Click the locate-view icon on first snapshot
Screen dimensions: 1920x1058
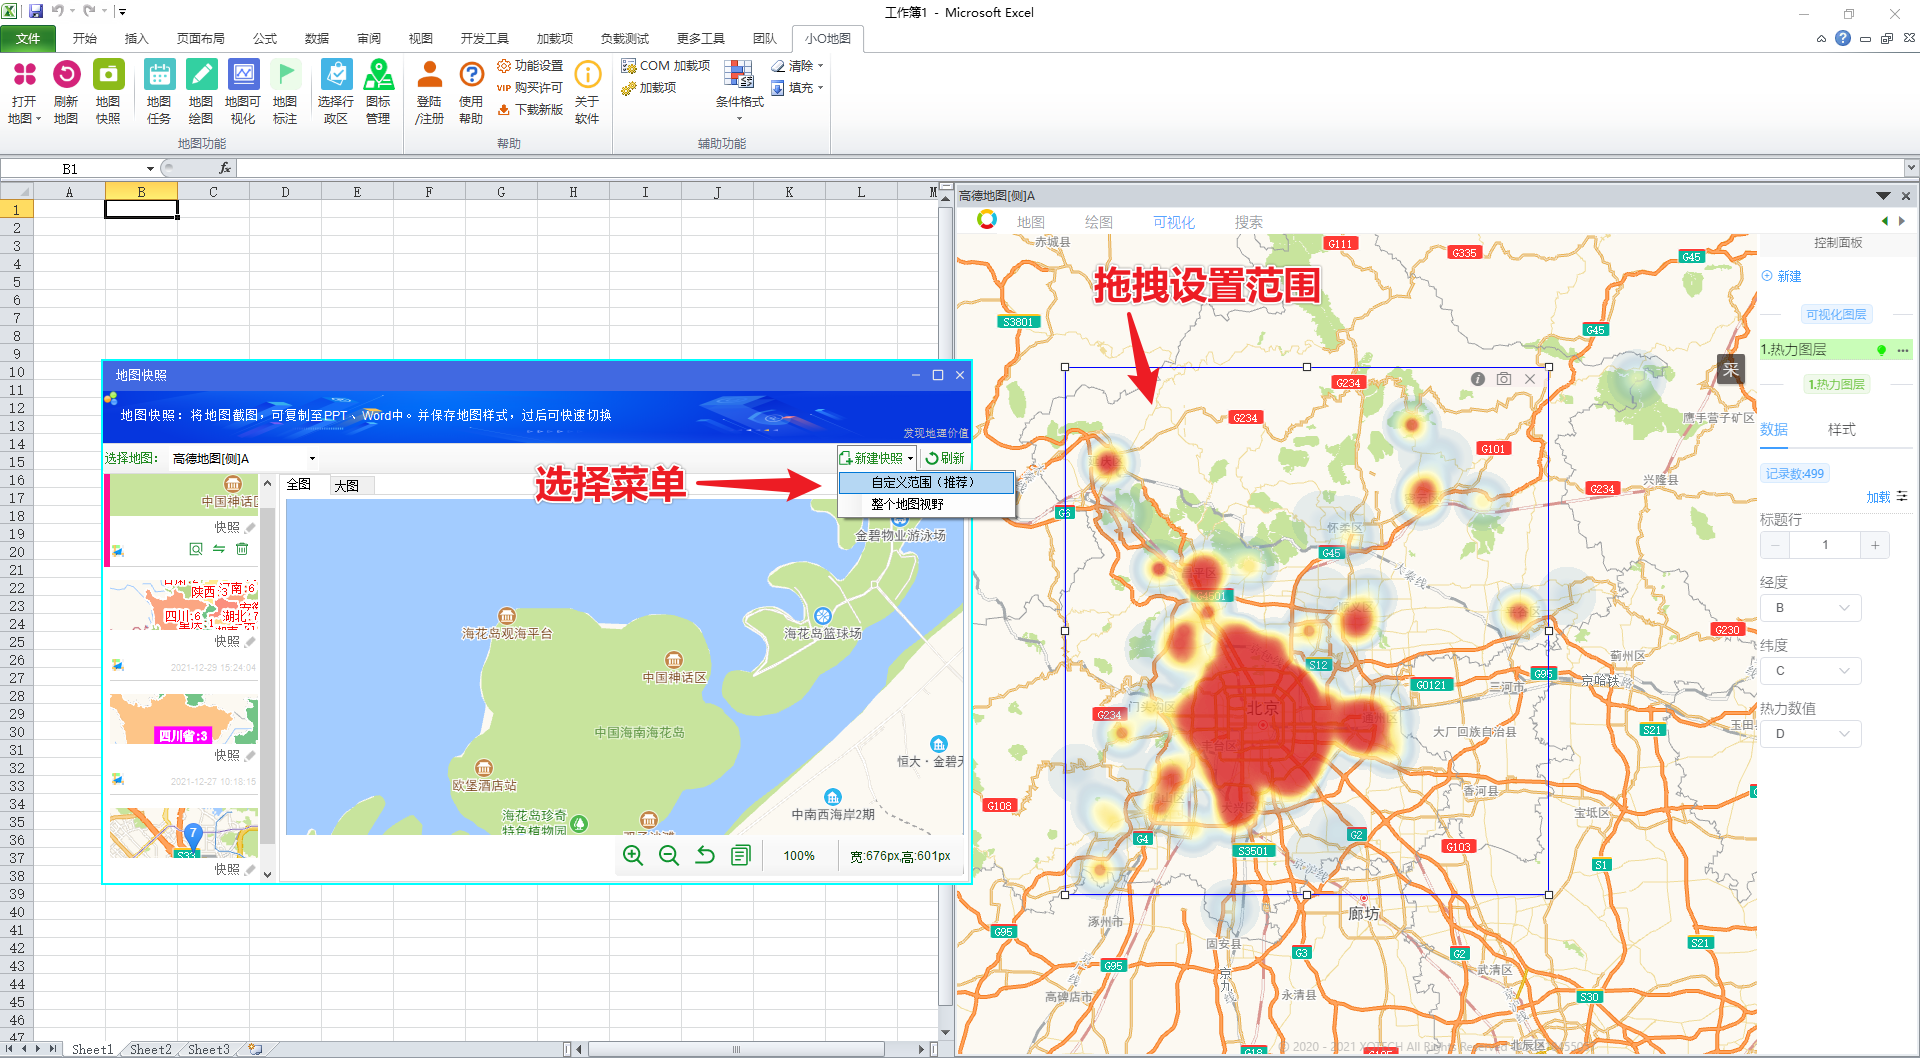(x=196, y=549)
